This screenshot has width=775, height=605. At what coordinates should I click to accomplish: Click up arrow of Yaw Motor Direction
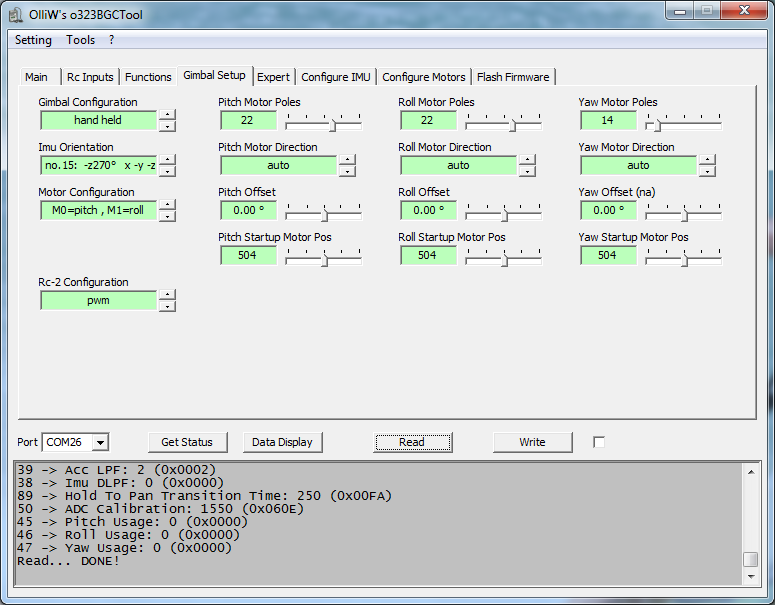point(707,160)
